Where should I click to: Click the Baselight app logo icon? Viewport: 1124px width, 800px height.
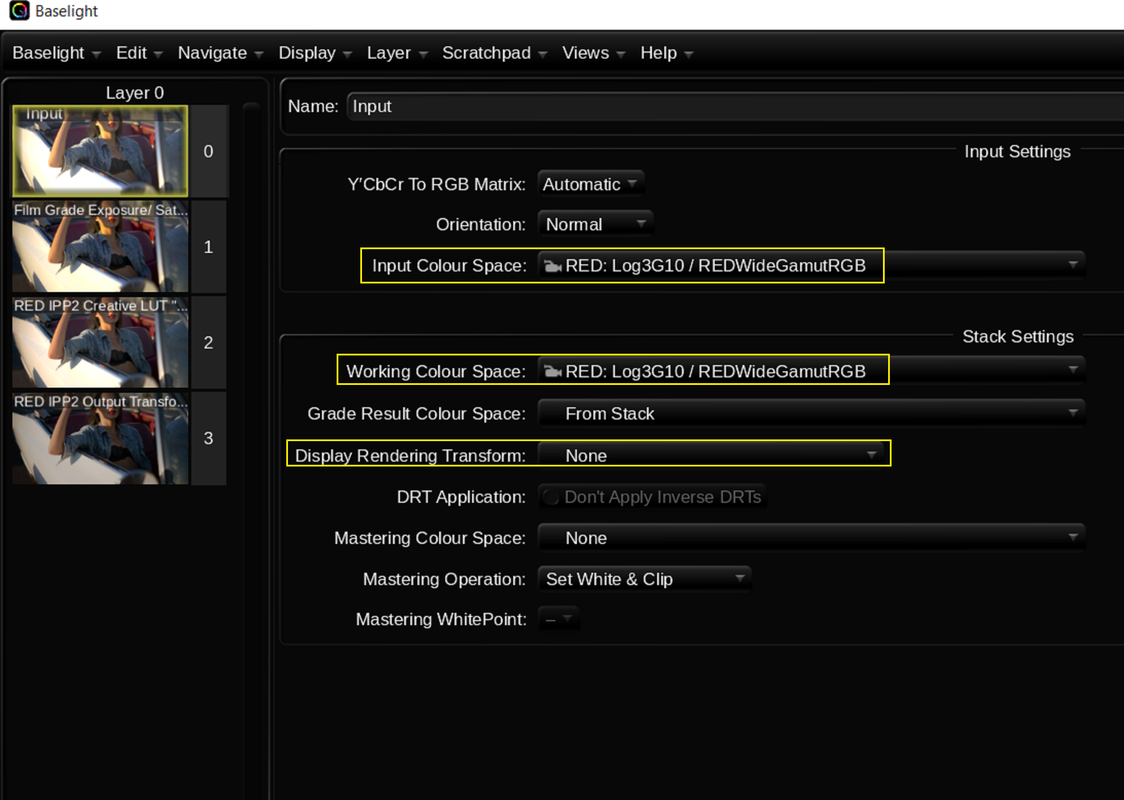[x=19, y=11]
